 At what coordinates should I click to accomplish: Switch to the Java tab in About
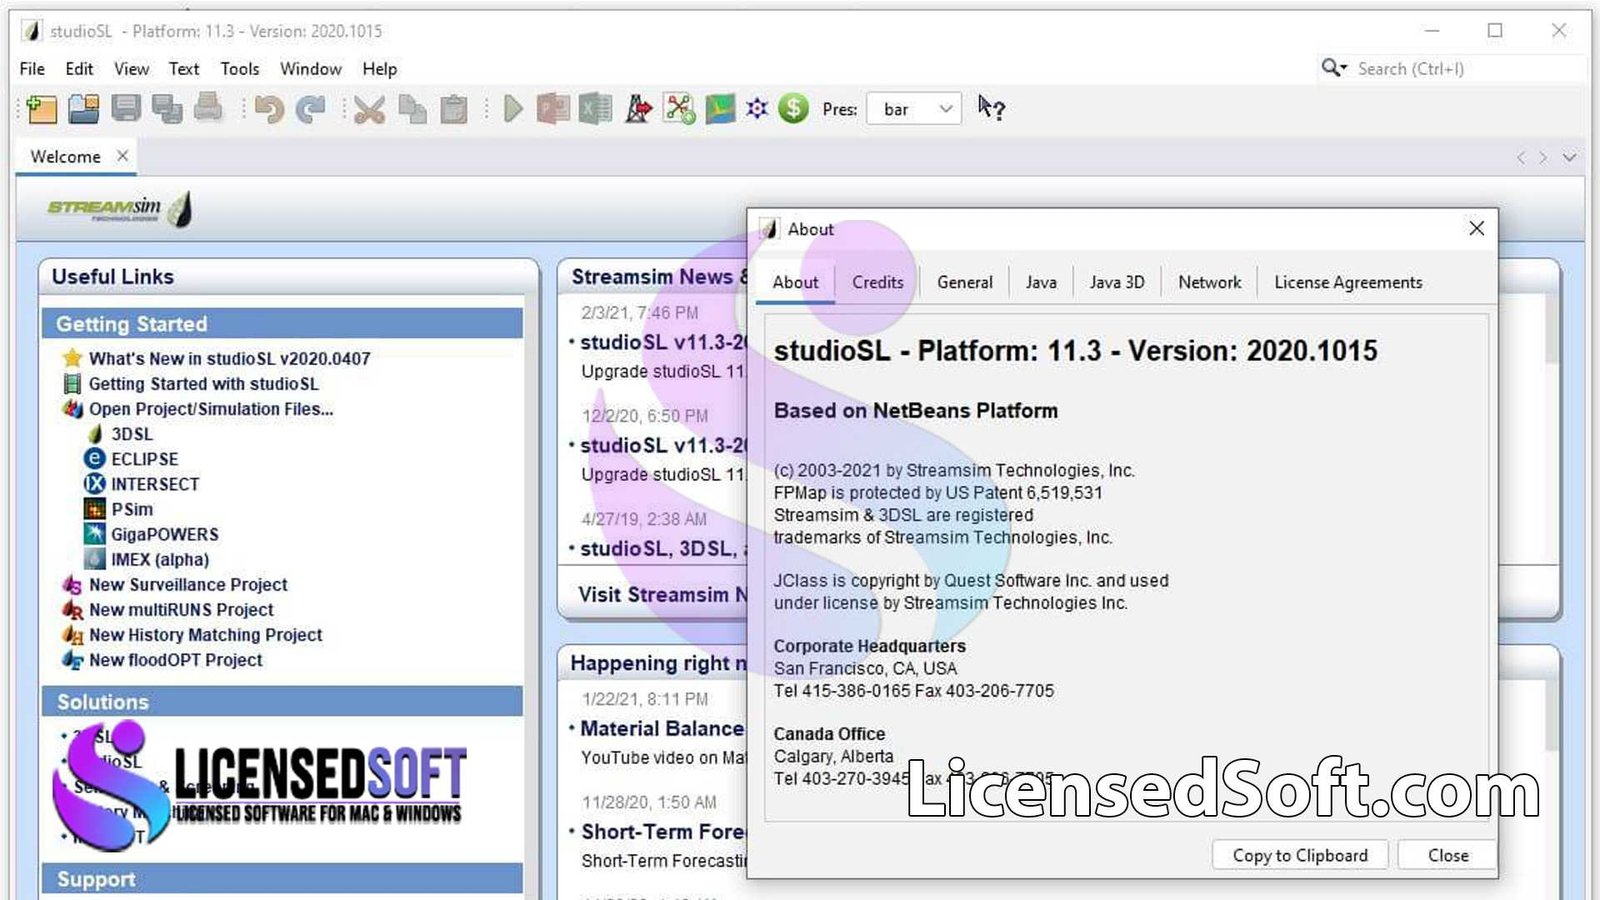(x=1041, y=282)
